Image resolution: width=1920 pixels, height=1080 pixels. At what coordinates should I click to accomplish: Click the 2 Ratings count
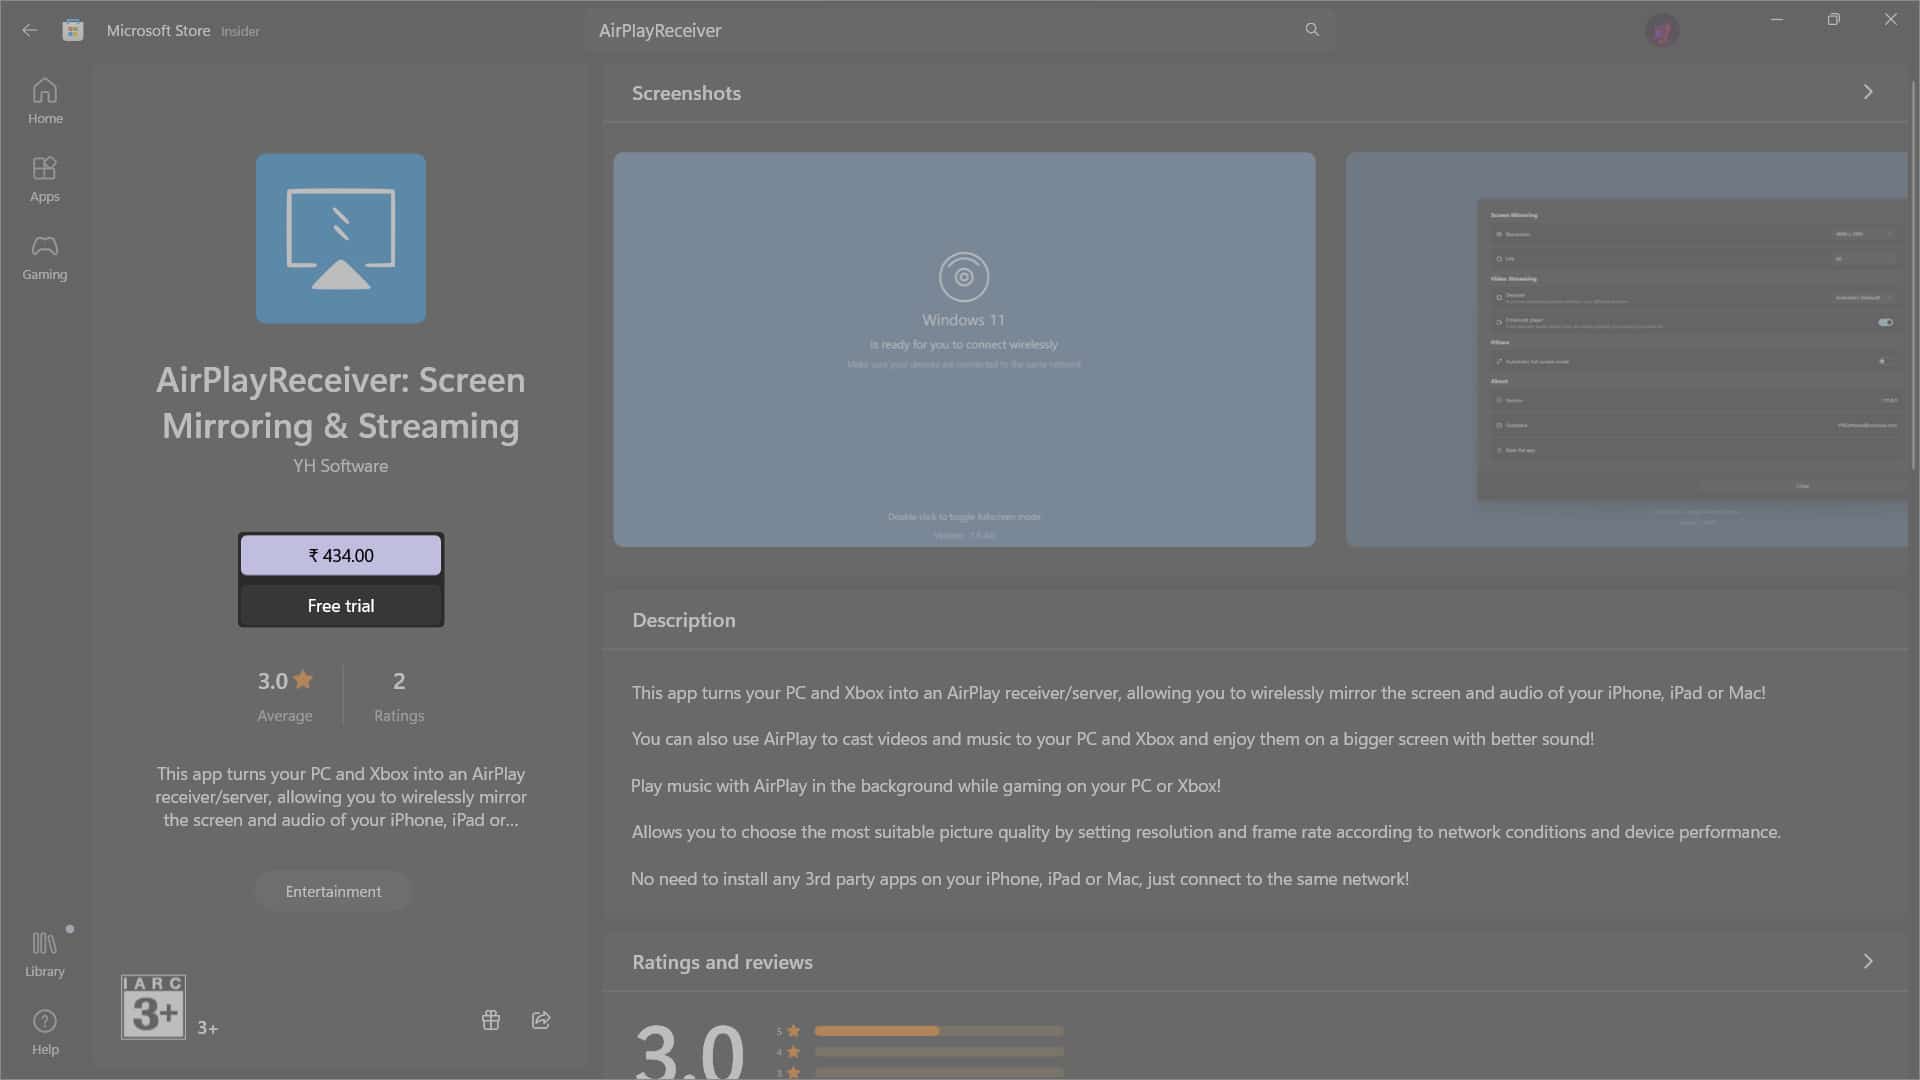(399, 695)
